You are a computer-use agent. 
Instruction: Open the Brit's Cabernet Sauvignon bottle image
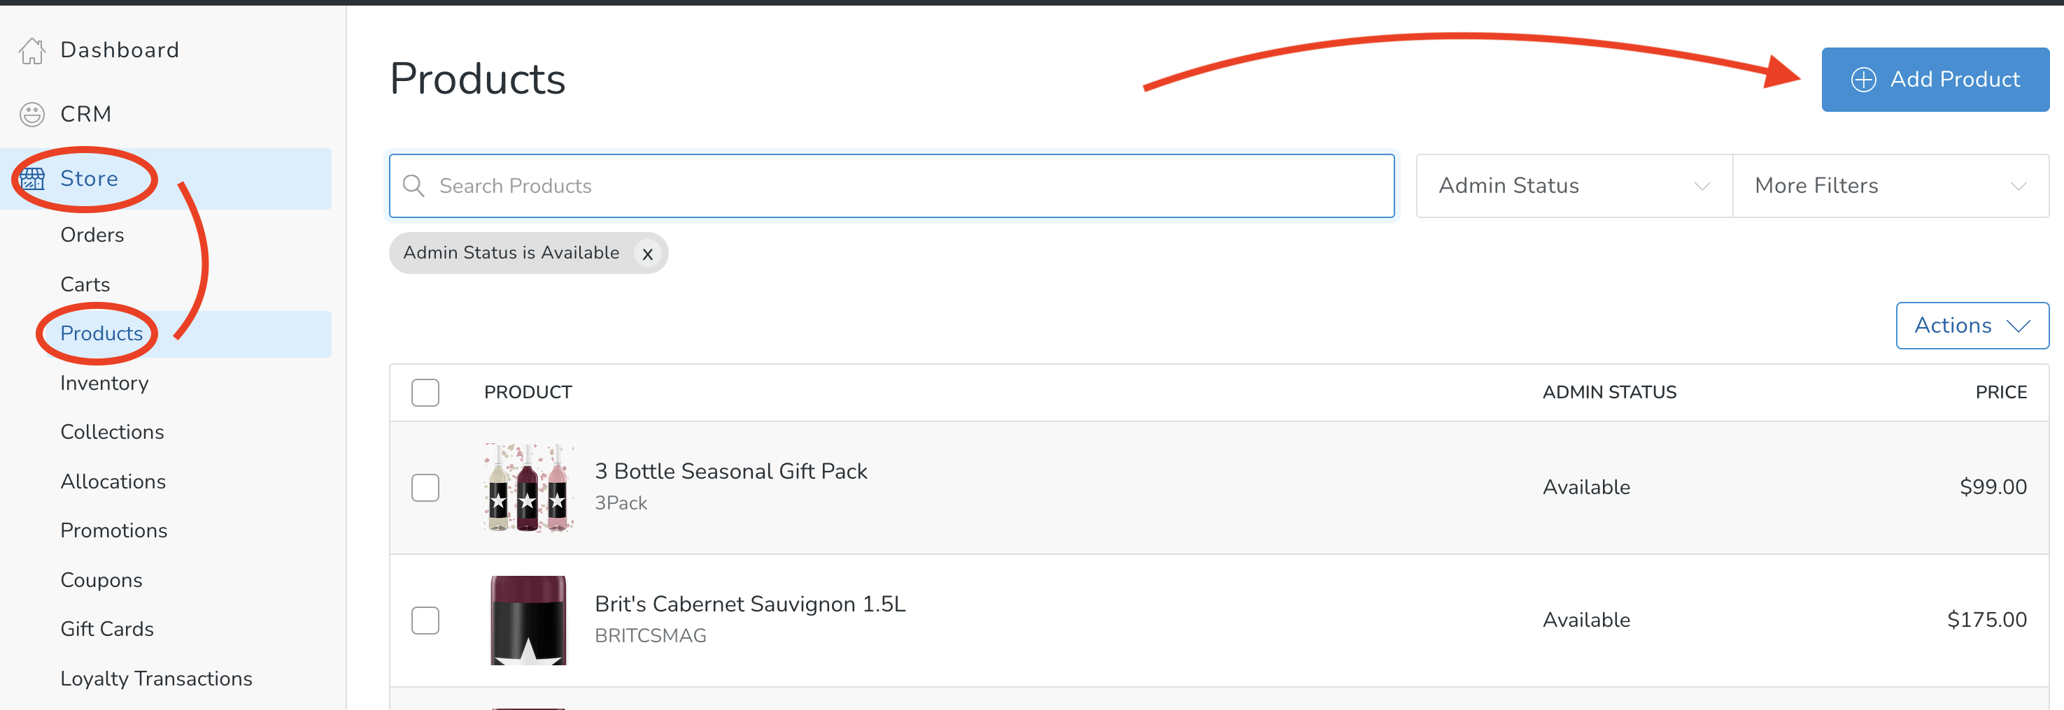tap(528, 620)
